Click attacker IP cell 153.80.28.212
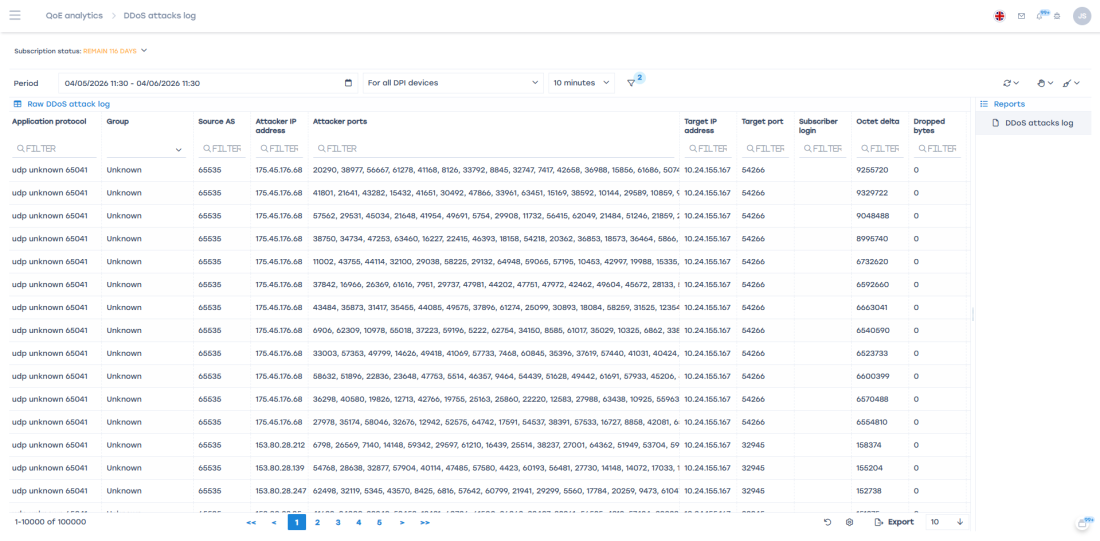Viewport: 1100px width, 541px height. tap(280, 445)
